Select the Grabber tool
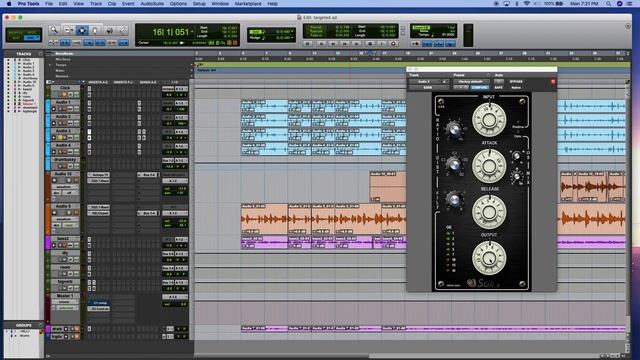This screenshot has height=360, width=640. [x=95, y=30]
